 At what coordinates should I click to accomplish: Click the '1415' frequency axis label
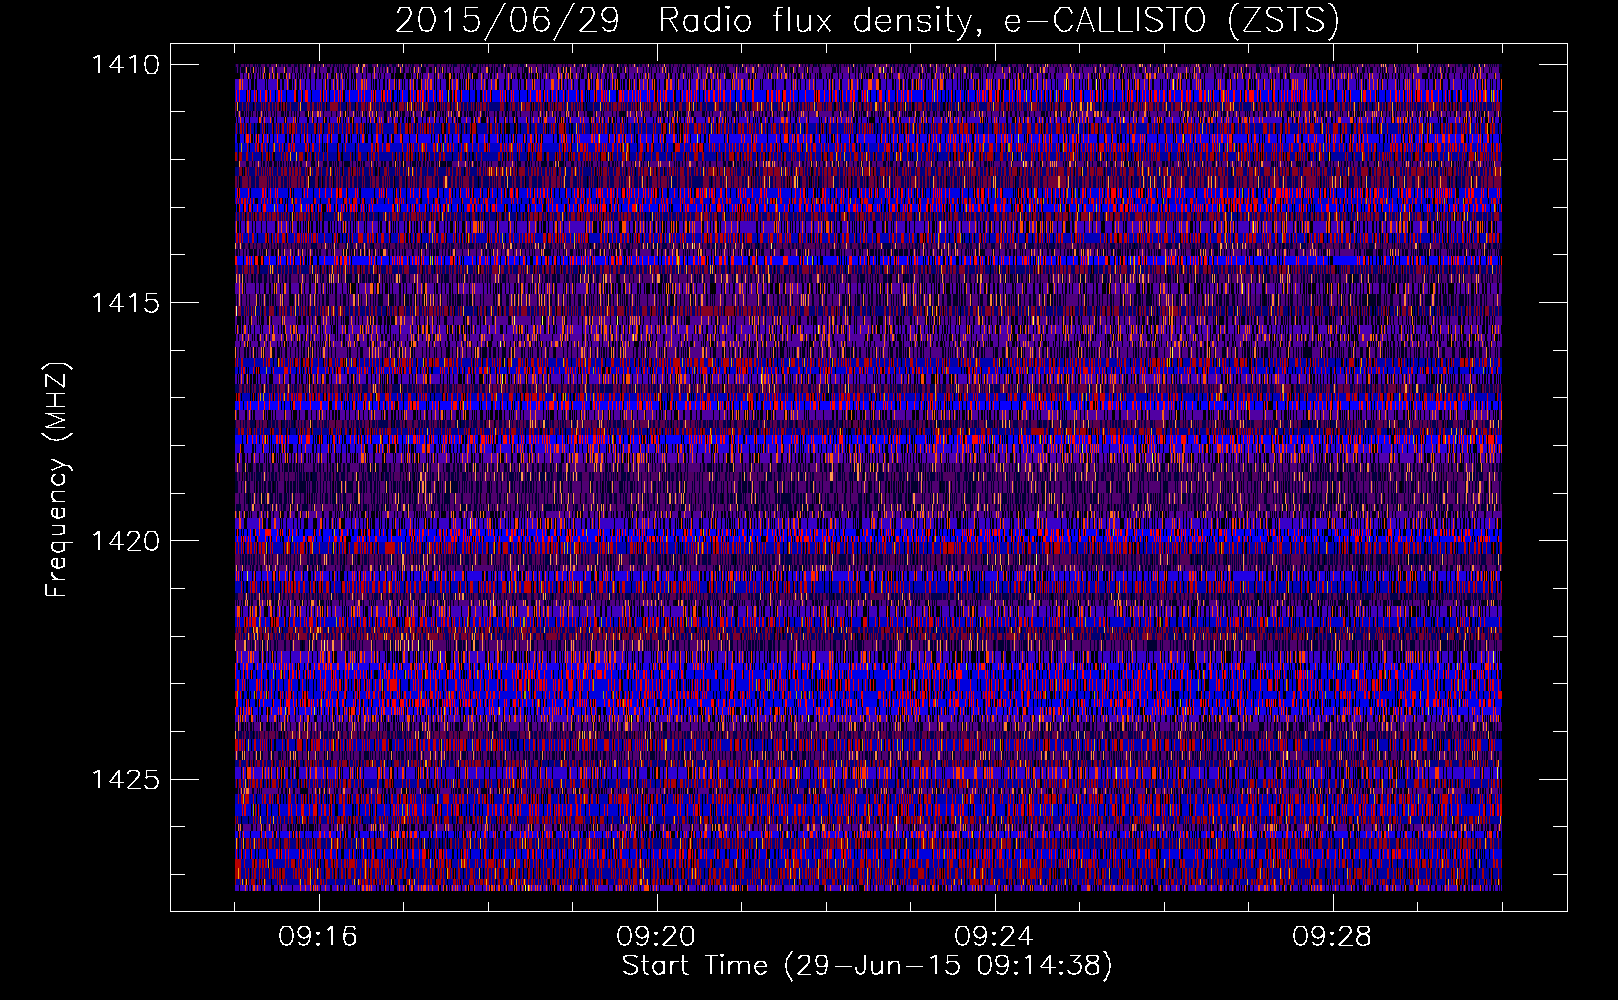[125, 303]
